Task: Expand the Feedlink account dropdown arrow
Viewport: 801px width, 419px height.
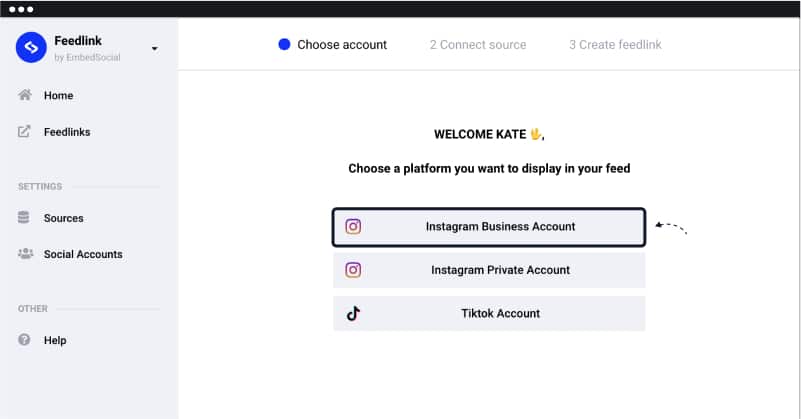Action: (x=154, y=49)
